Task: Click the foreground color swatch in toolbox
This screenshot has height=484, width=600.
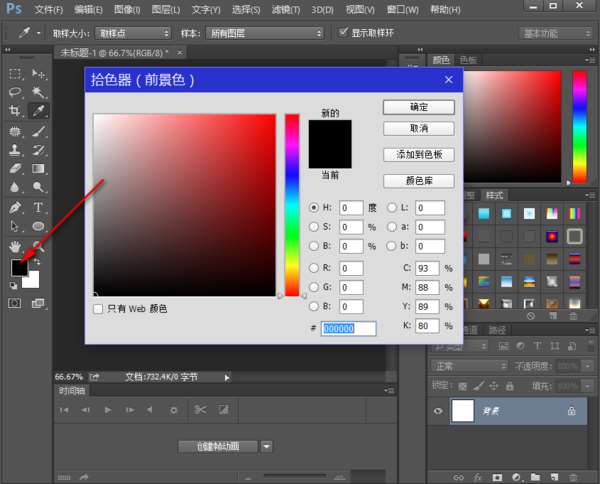Action: pyautogui.click(x=19, y=267)
